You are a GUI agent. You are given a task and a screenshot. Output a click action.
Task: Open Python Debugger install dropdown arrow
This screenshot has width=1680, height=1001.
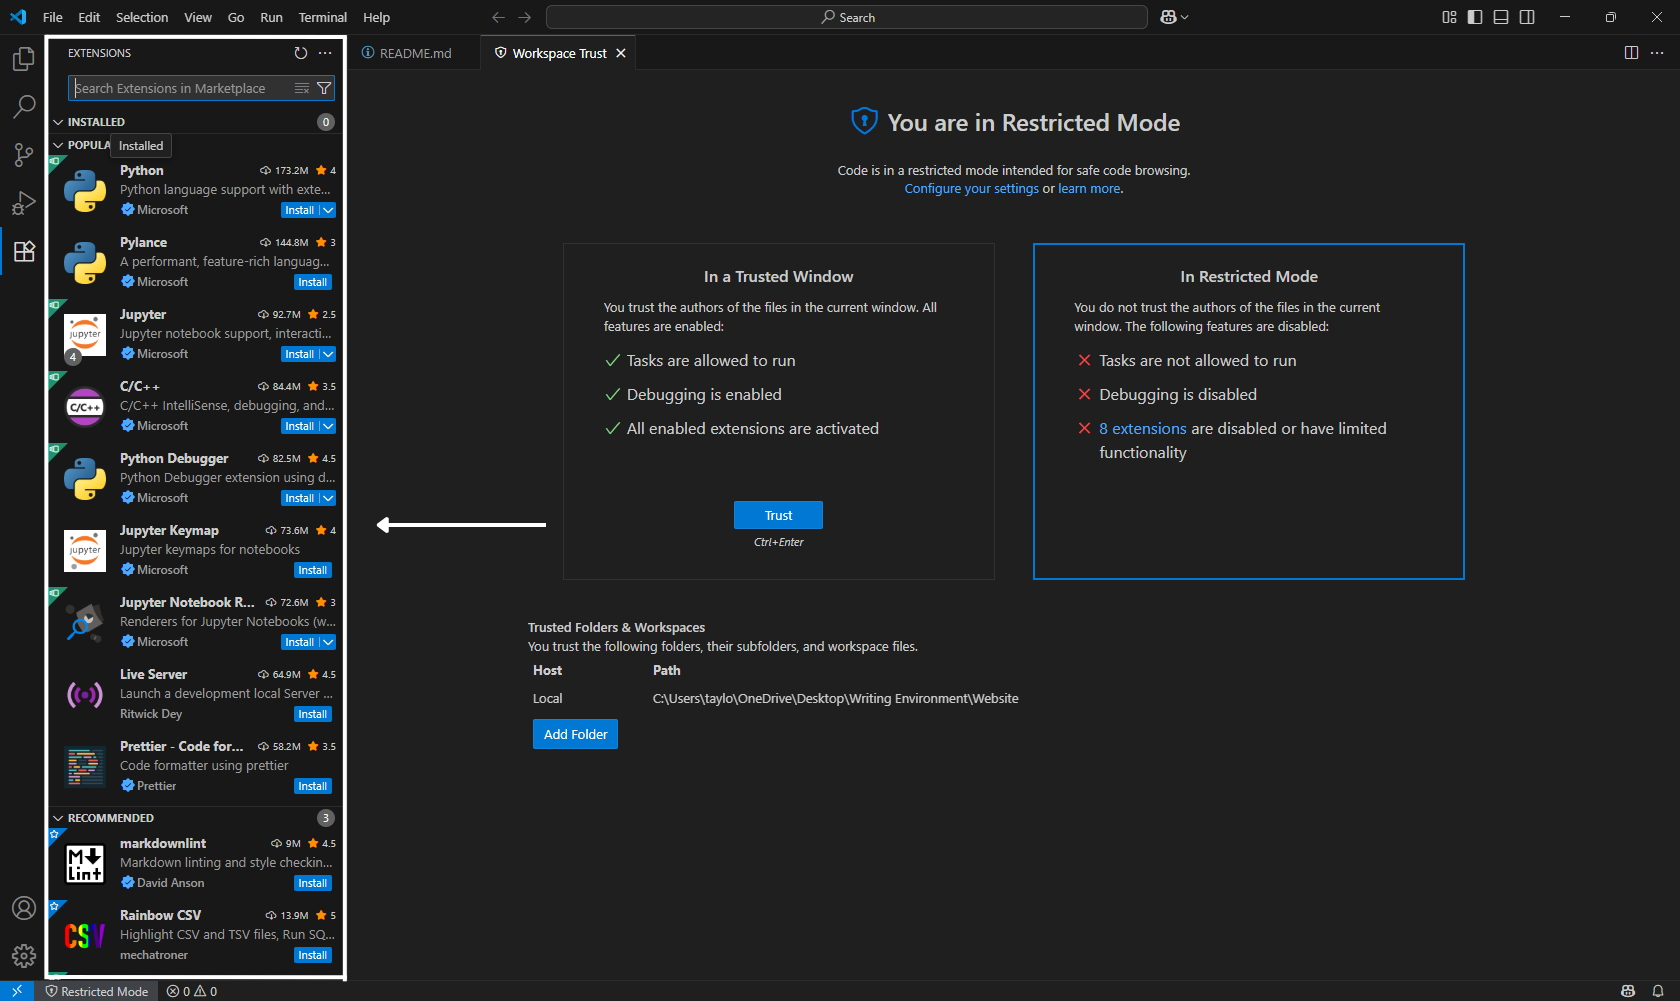(328, 498)
